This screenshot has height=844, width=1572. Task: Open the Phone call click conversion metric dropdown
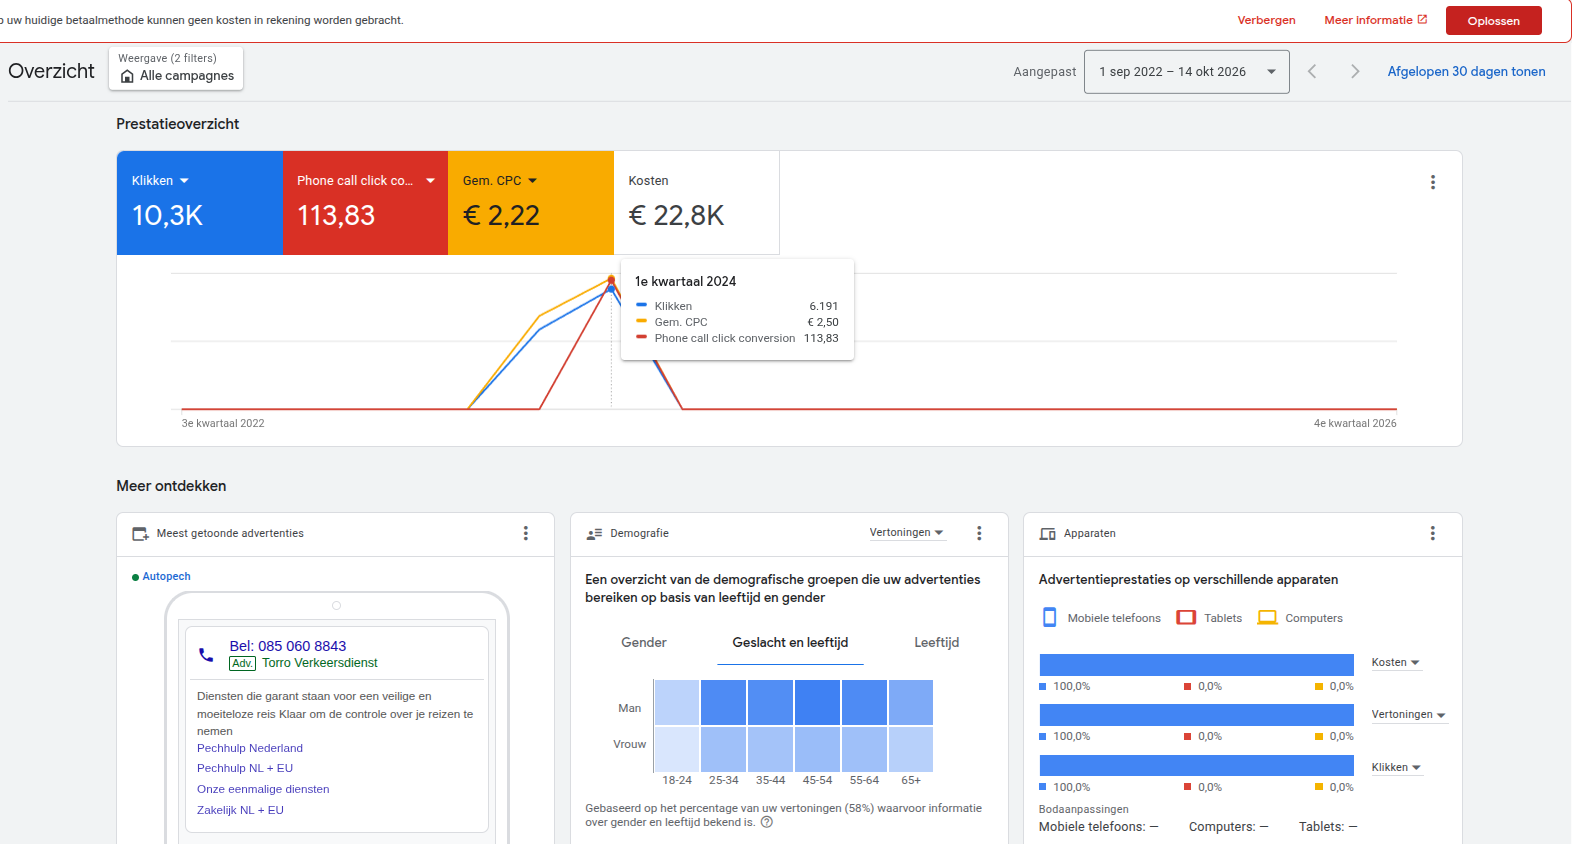[x=366, y=203]
